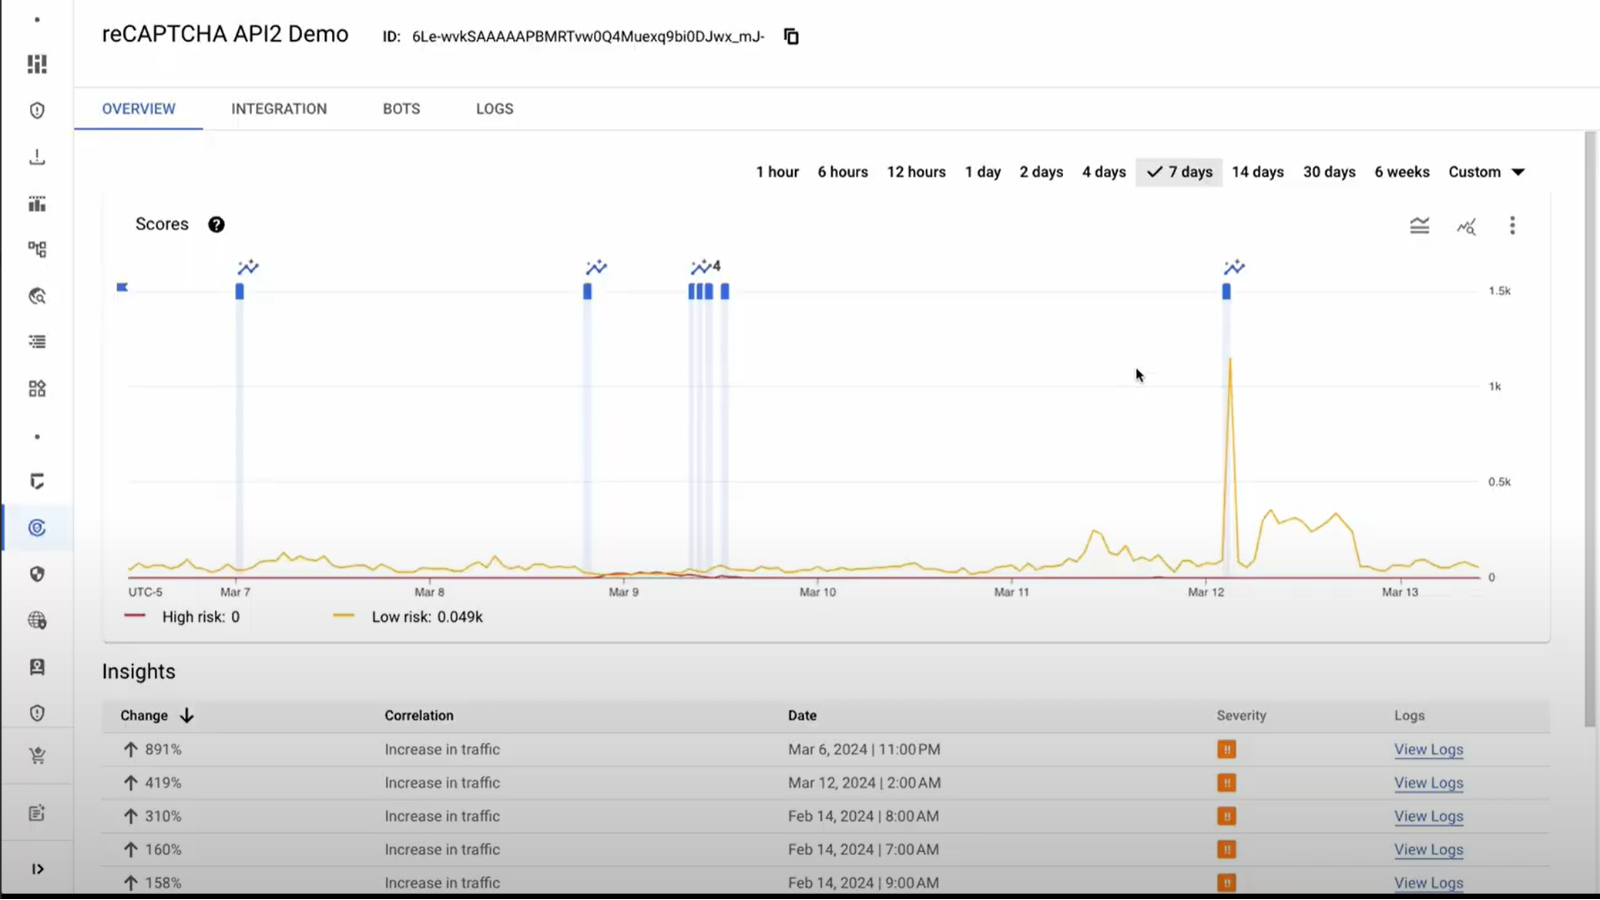Set time range to 12 hours
The width and height of the screenshot is (1600, 900).
click(x=916, y=172)
